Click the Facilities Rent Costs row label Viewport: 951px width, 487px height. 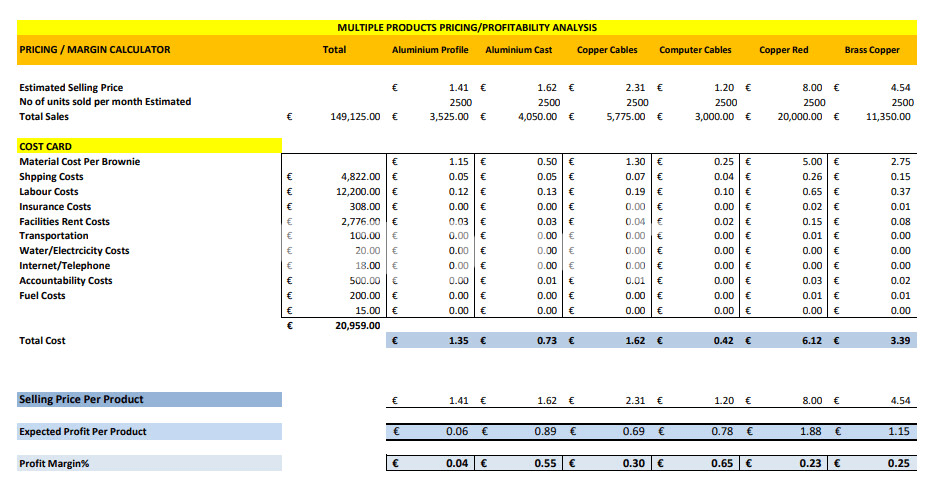pos(65,222)
